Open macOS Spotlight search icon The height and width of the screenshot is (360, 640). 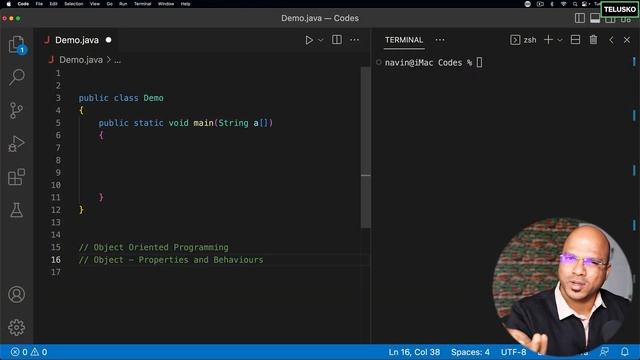click(575, 4)
